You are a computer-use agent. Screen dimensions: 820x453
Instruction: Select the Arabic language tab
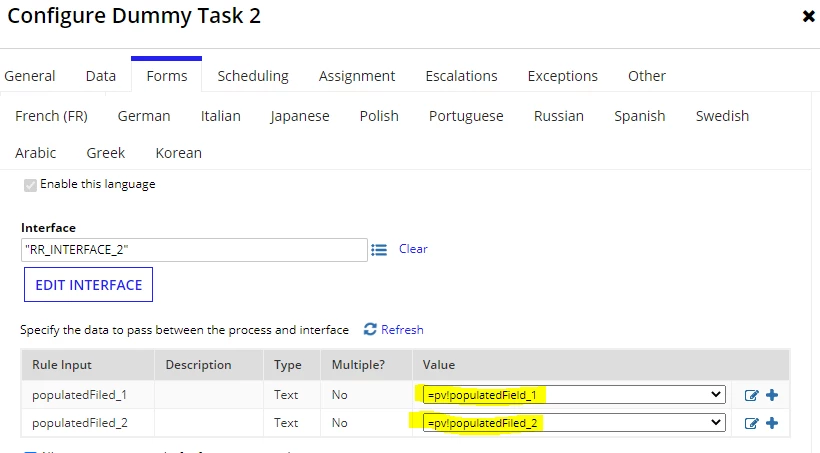click(36, 153)
